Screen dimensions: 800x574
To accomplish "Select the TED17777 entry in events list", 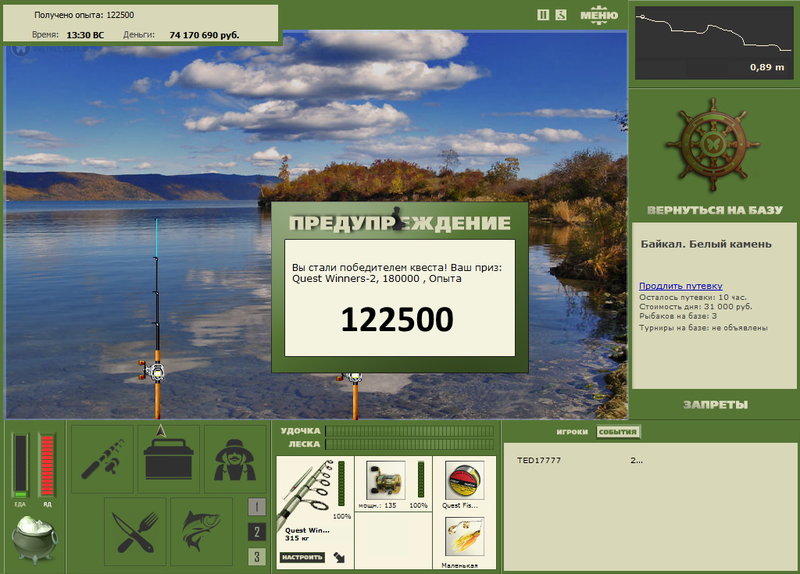I will 539,460.
